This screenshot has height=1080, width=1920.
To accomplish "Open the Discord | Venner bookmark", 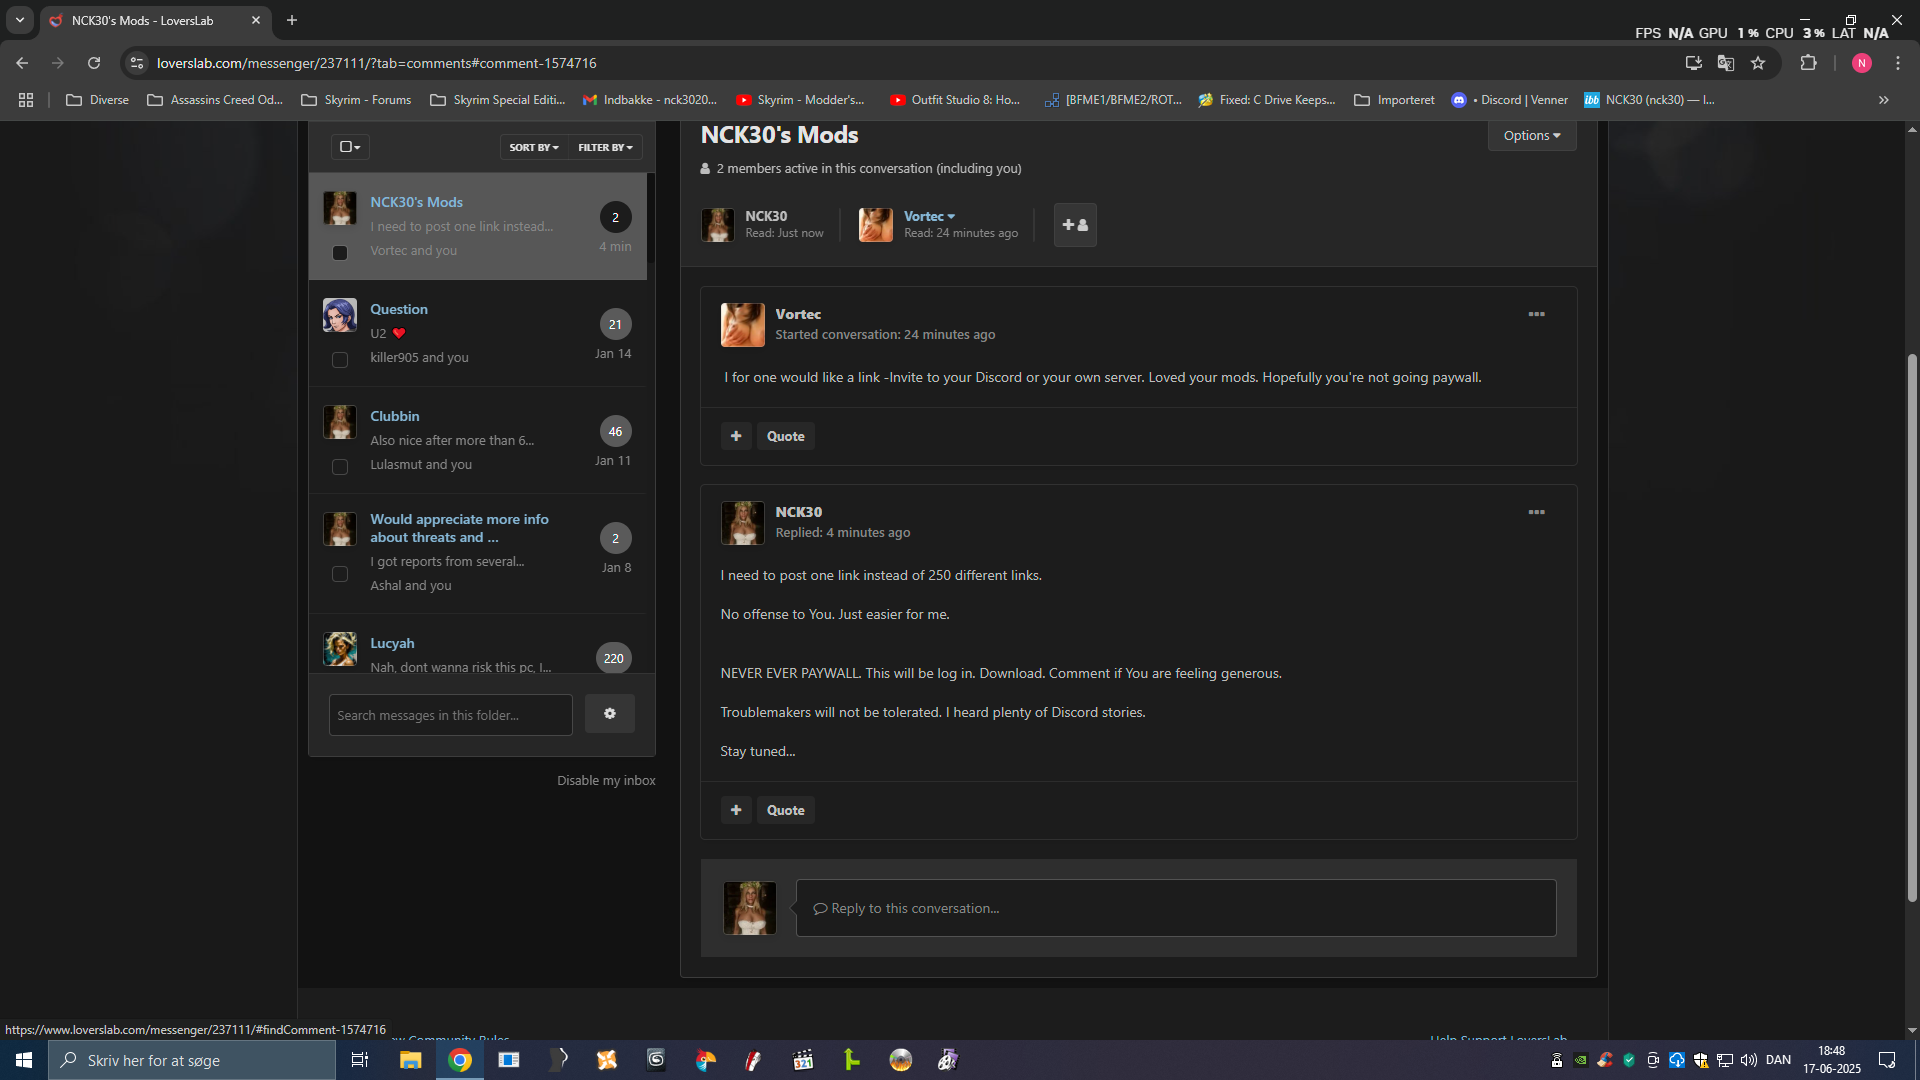I will pos(1509,100).
